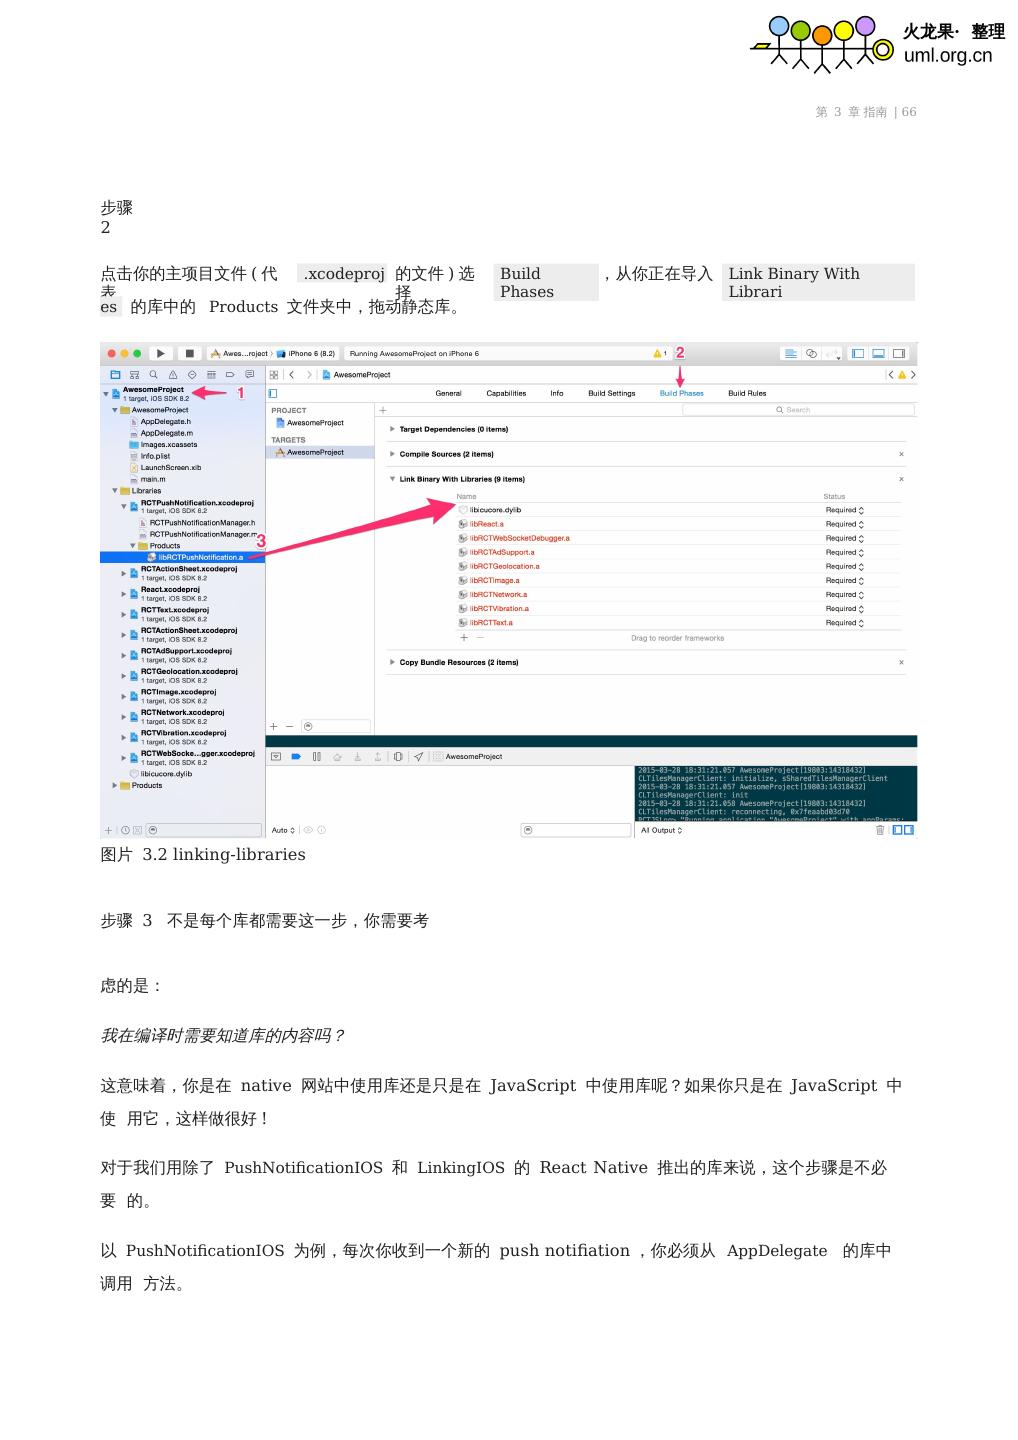Viewport: 1018px width, 1440px height.
Task: Click the Run (play) button in Xcode
Action: 161,353
